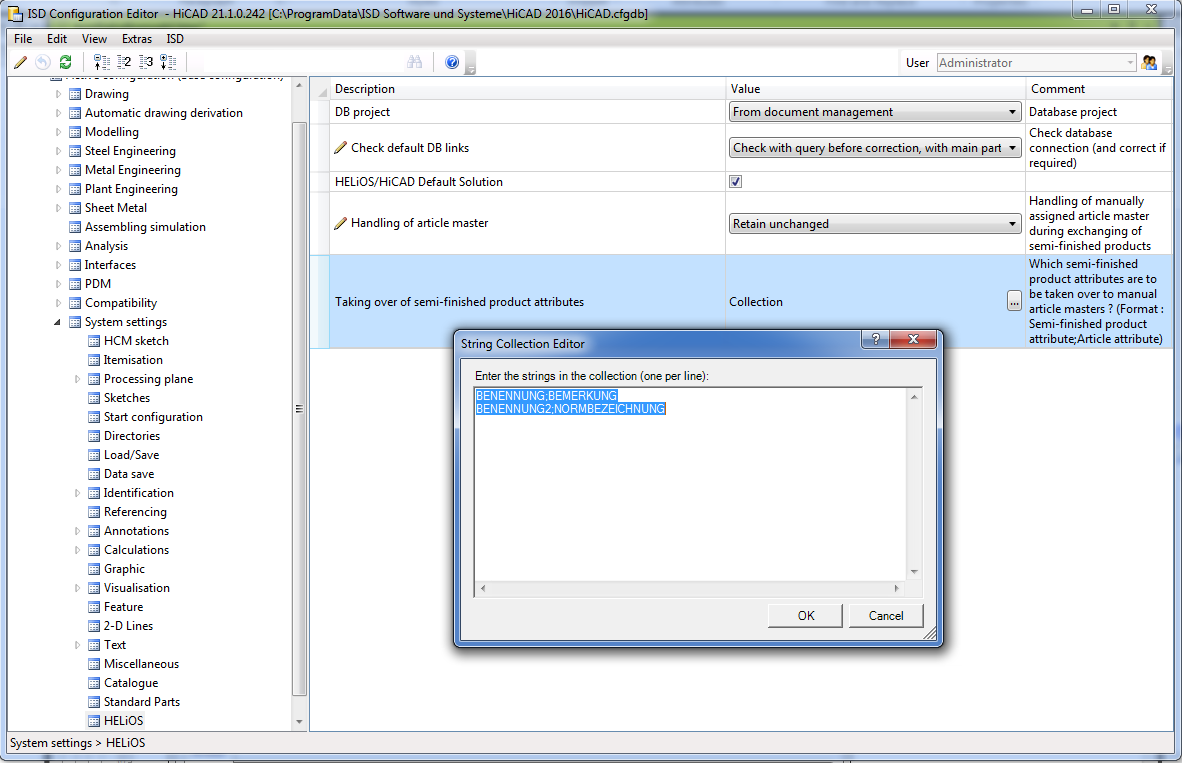This screenshot has width=1182, height=763.
Task: Collapse the System settings tree node
Action: pyautogui.click(x=57, y=322)
